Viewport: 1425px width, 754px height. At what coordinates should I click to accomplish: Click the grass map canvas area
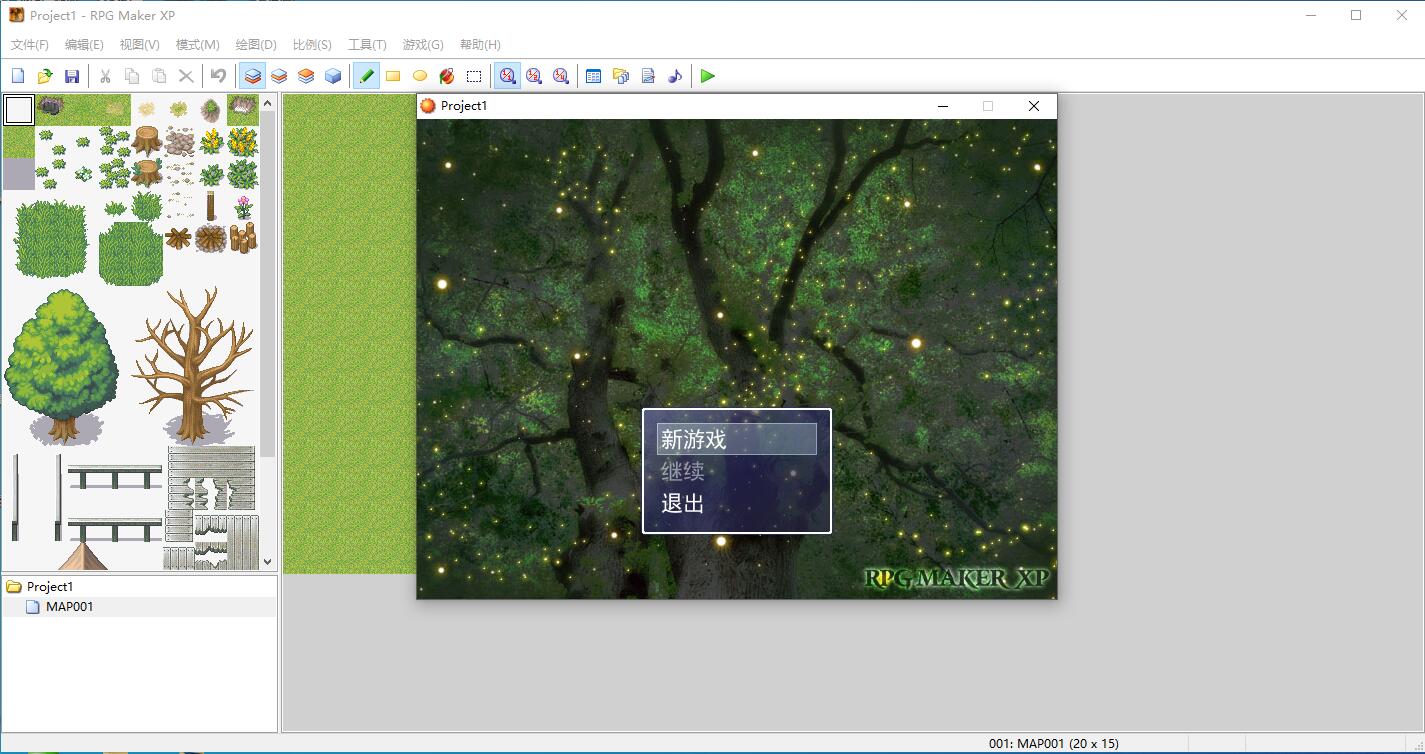[349, 334]
